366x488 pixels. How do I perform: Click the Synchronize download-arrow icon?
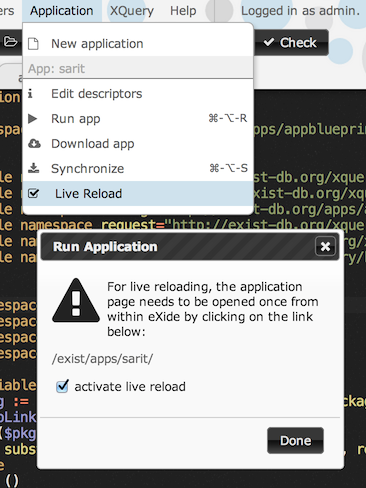(33, 168)
